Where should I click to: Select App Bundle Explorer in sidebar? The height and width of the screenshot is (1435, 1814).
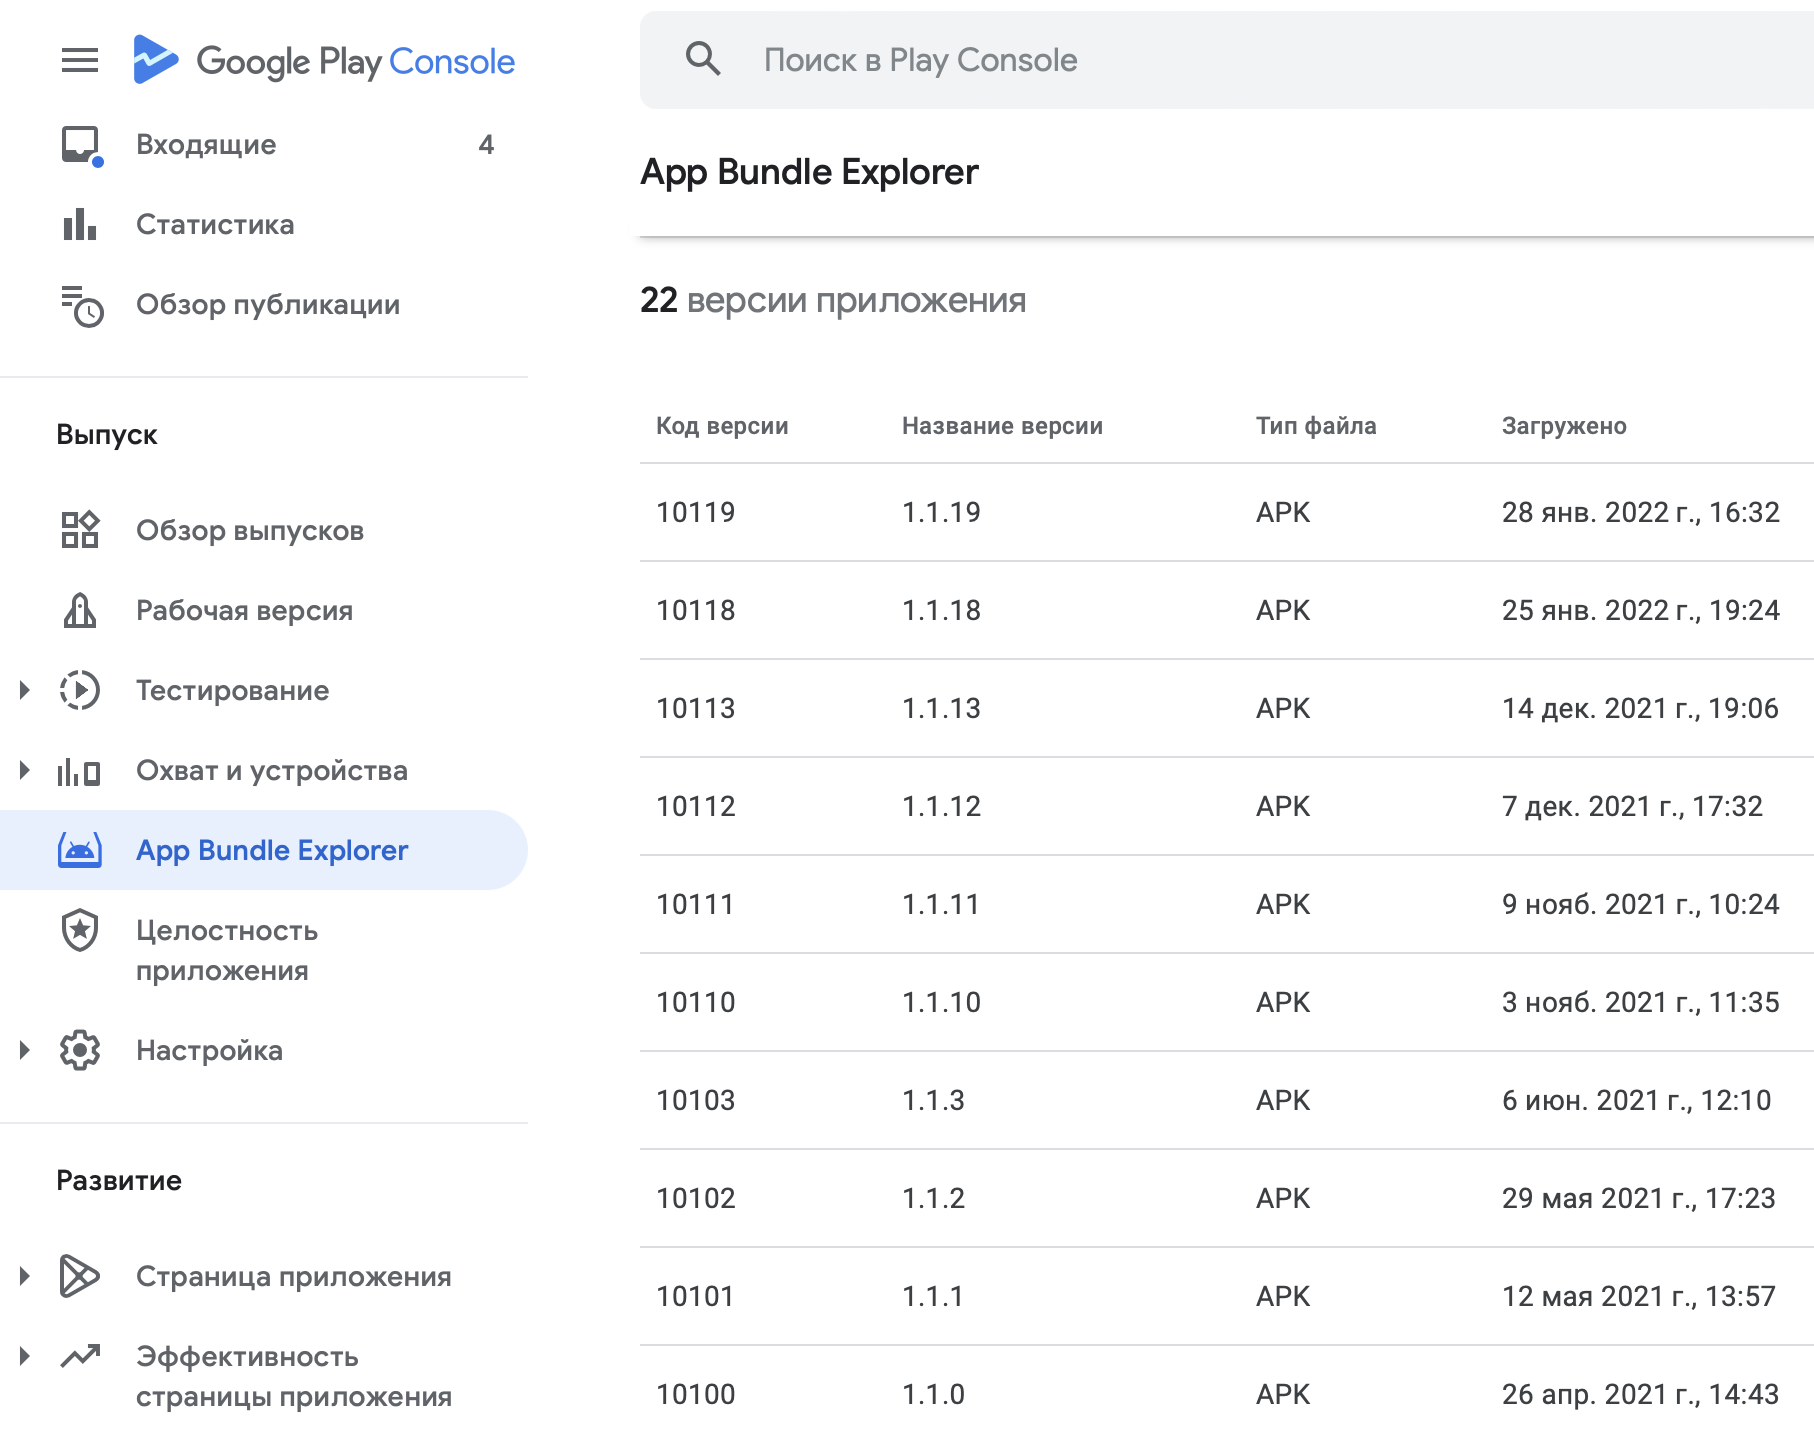[264, 850]
